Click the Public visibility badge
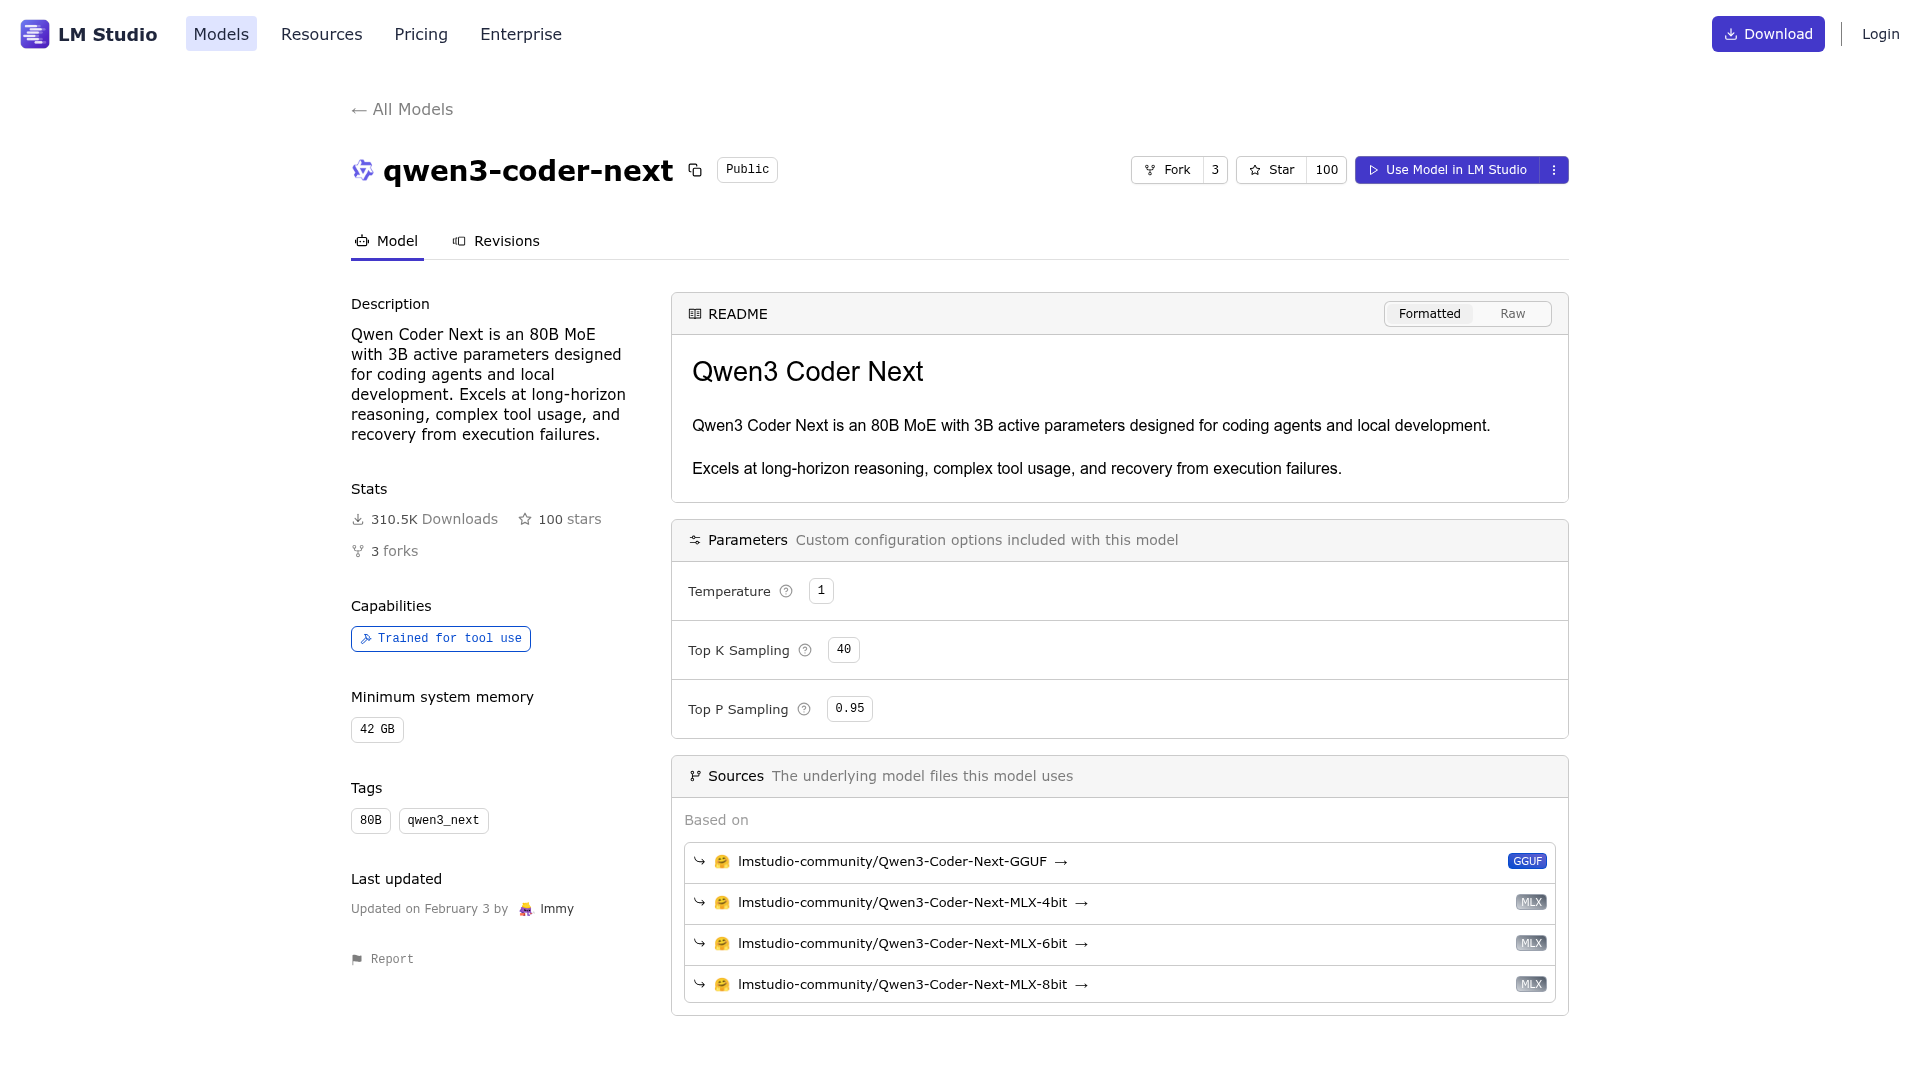 pyautogui.click(x=747, y=170)
